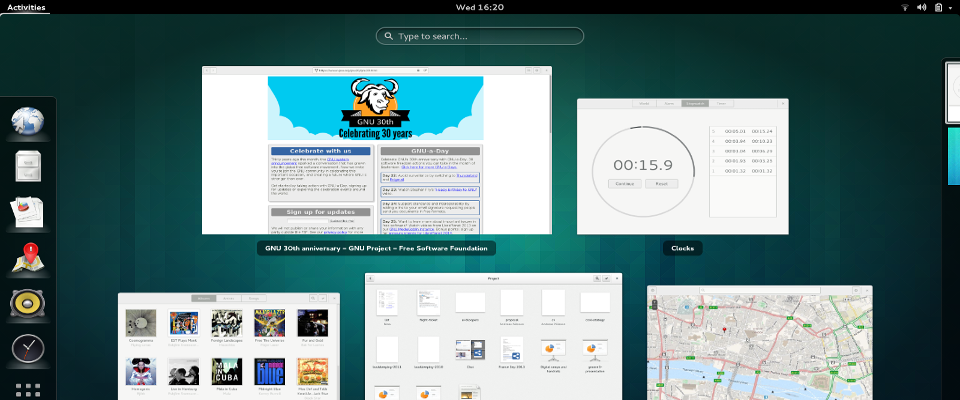Open the Alarm tab in Clocks
960x400 pixels.
[x=669, y=104]
